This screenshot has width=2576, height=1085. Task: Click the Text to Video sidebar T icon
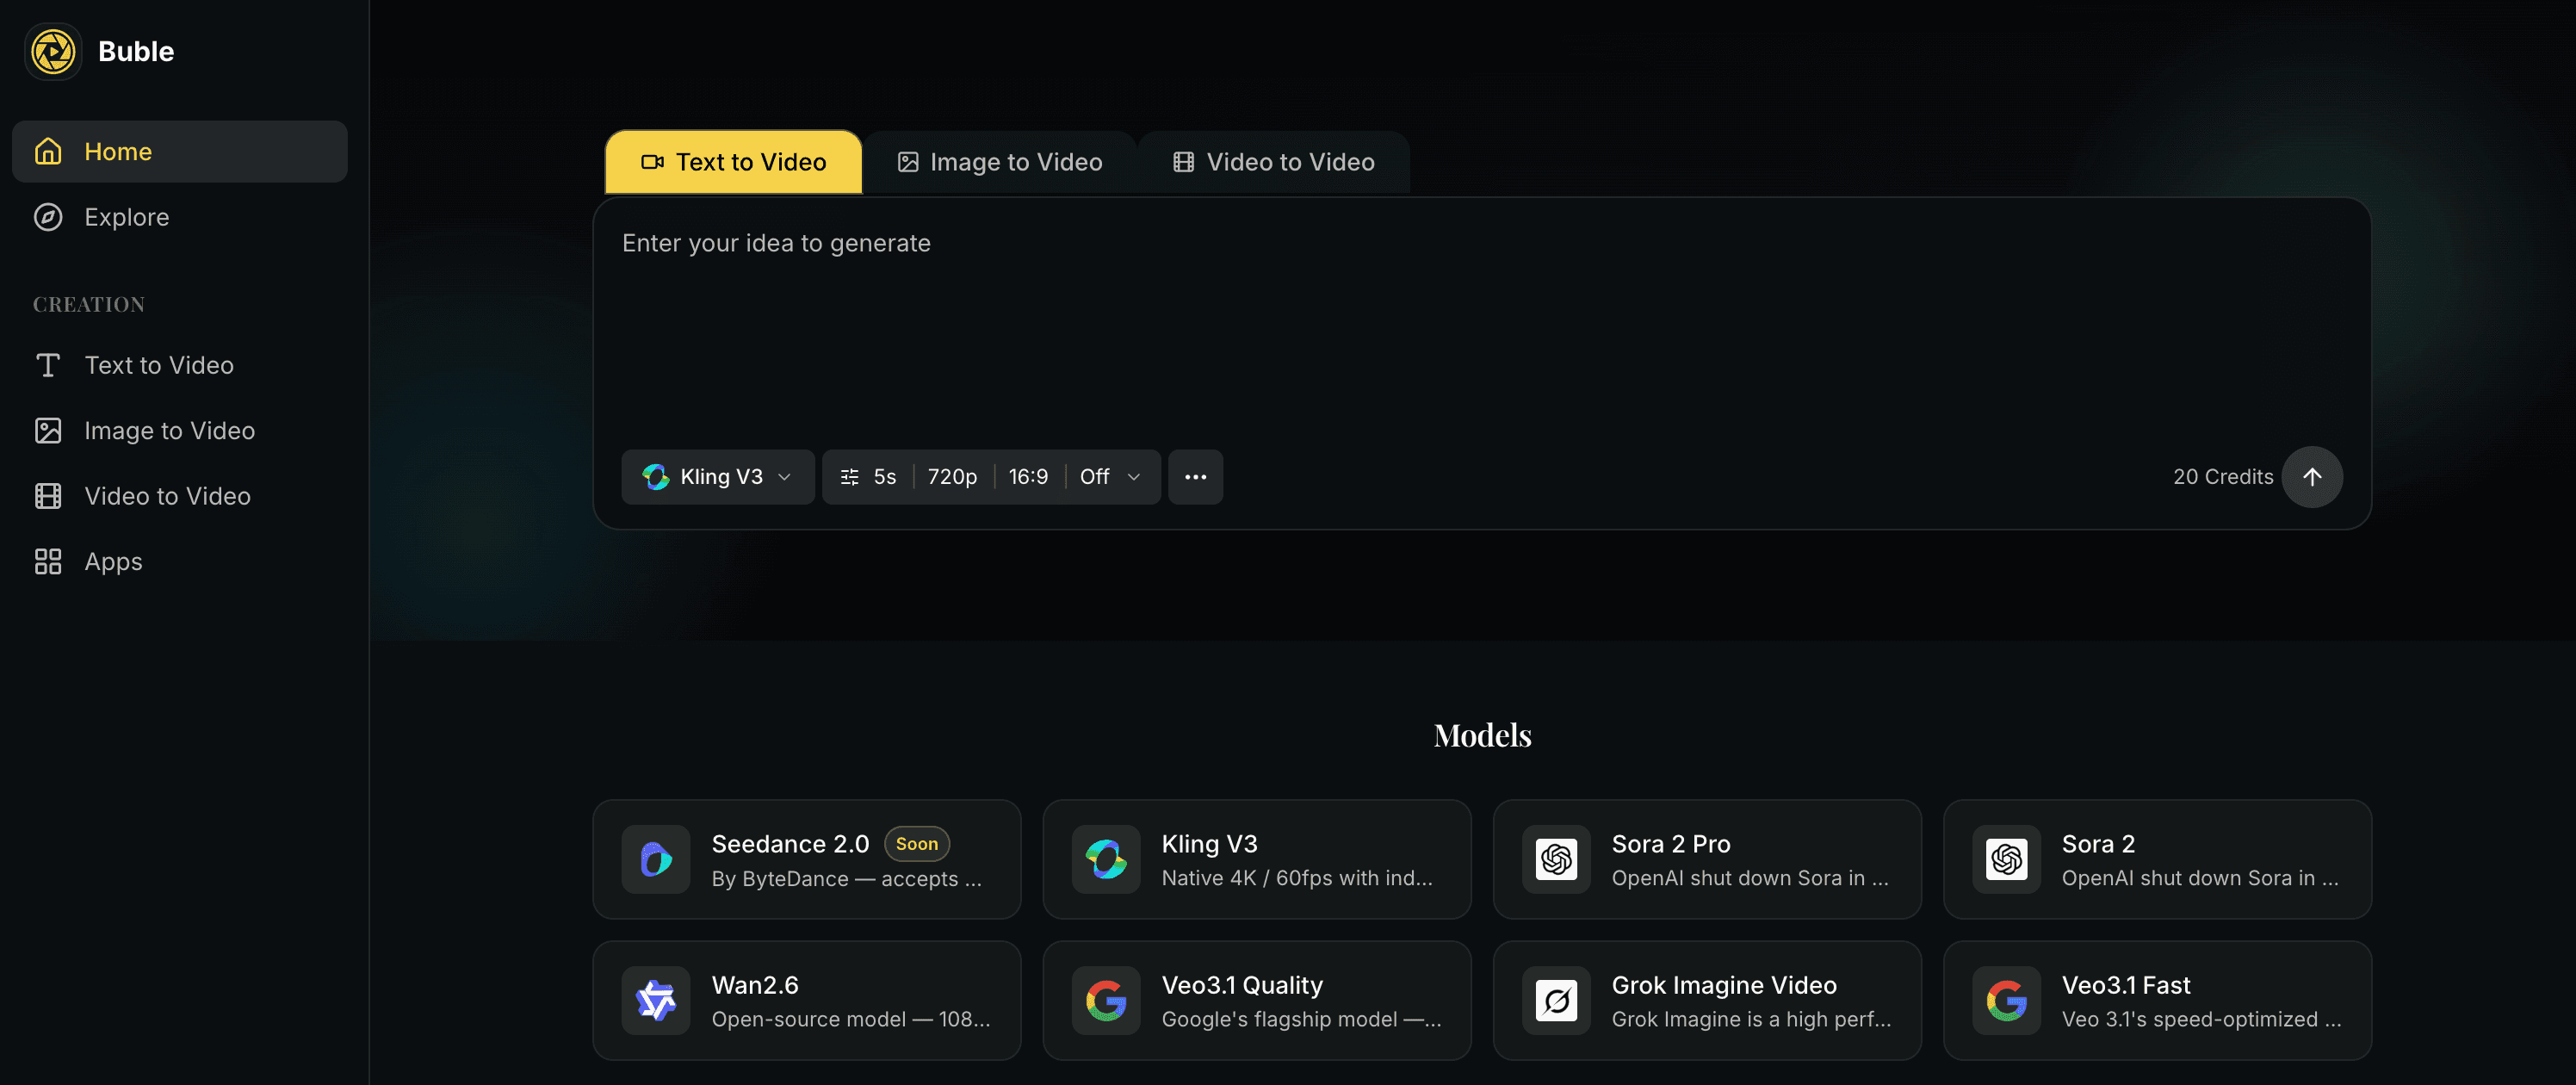(x=48, y=365)
